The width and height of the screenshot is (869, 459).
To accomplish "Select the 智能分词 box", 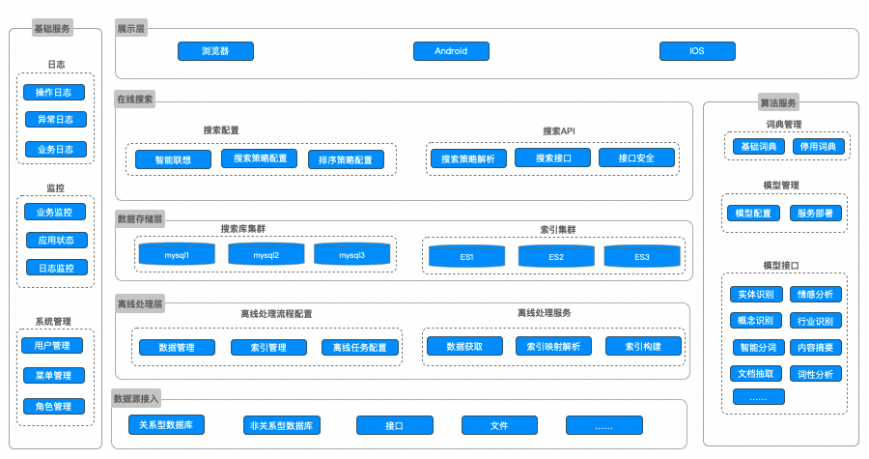I will coord(759,347).
